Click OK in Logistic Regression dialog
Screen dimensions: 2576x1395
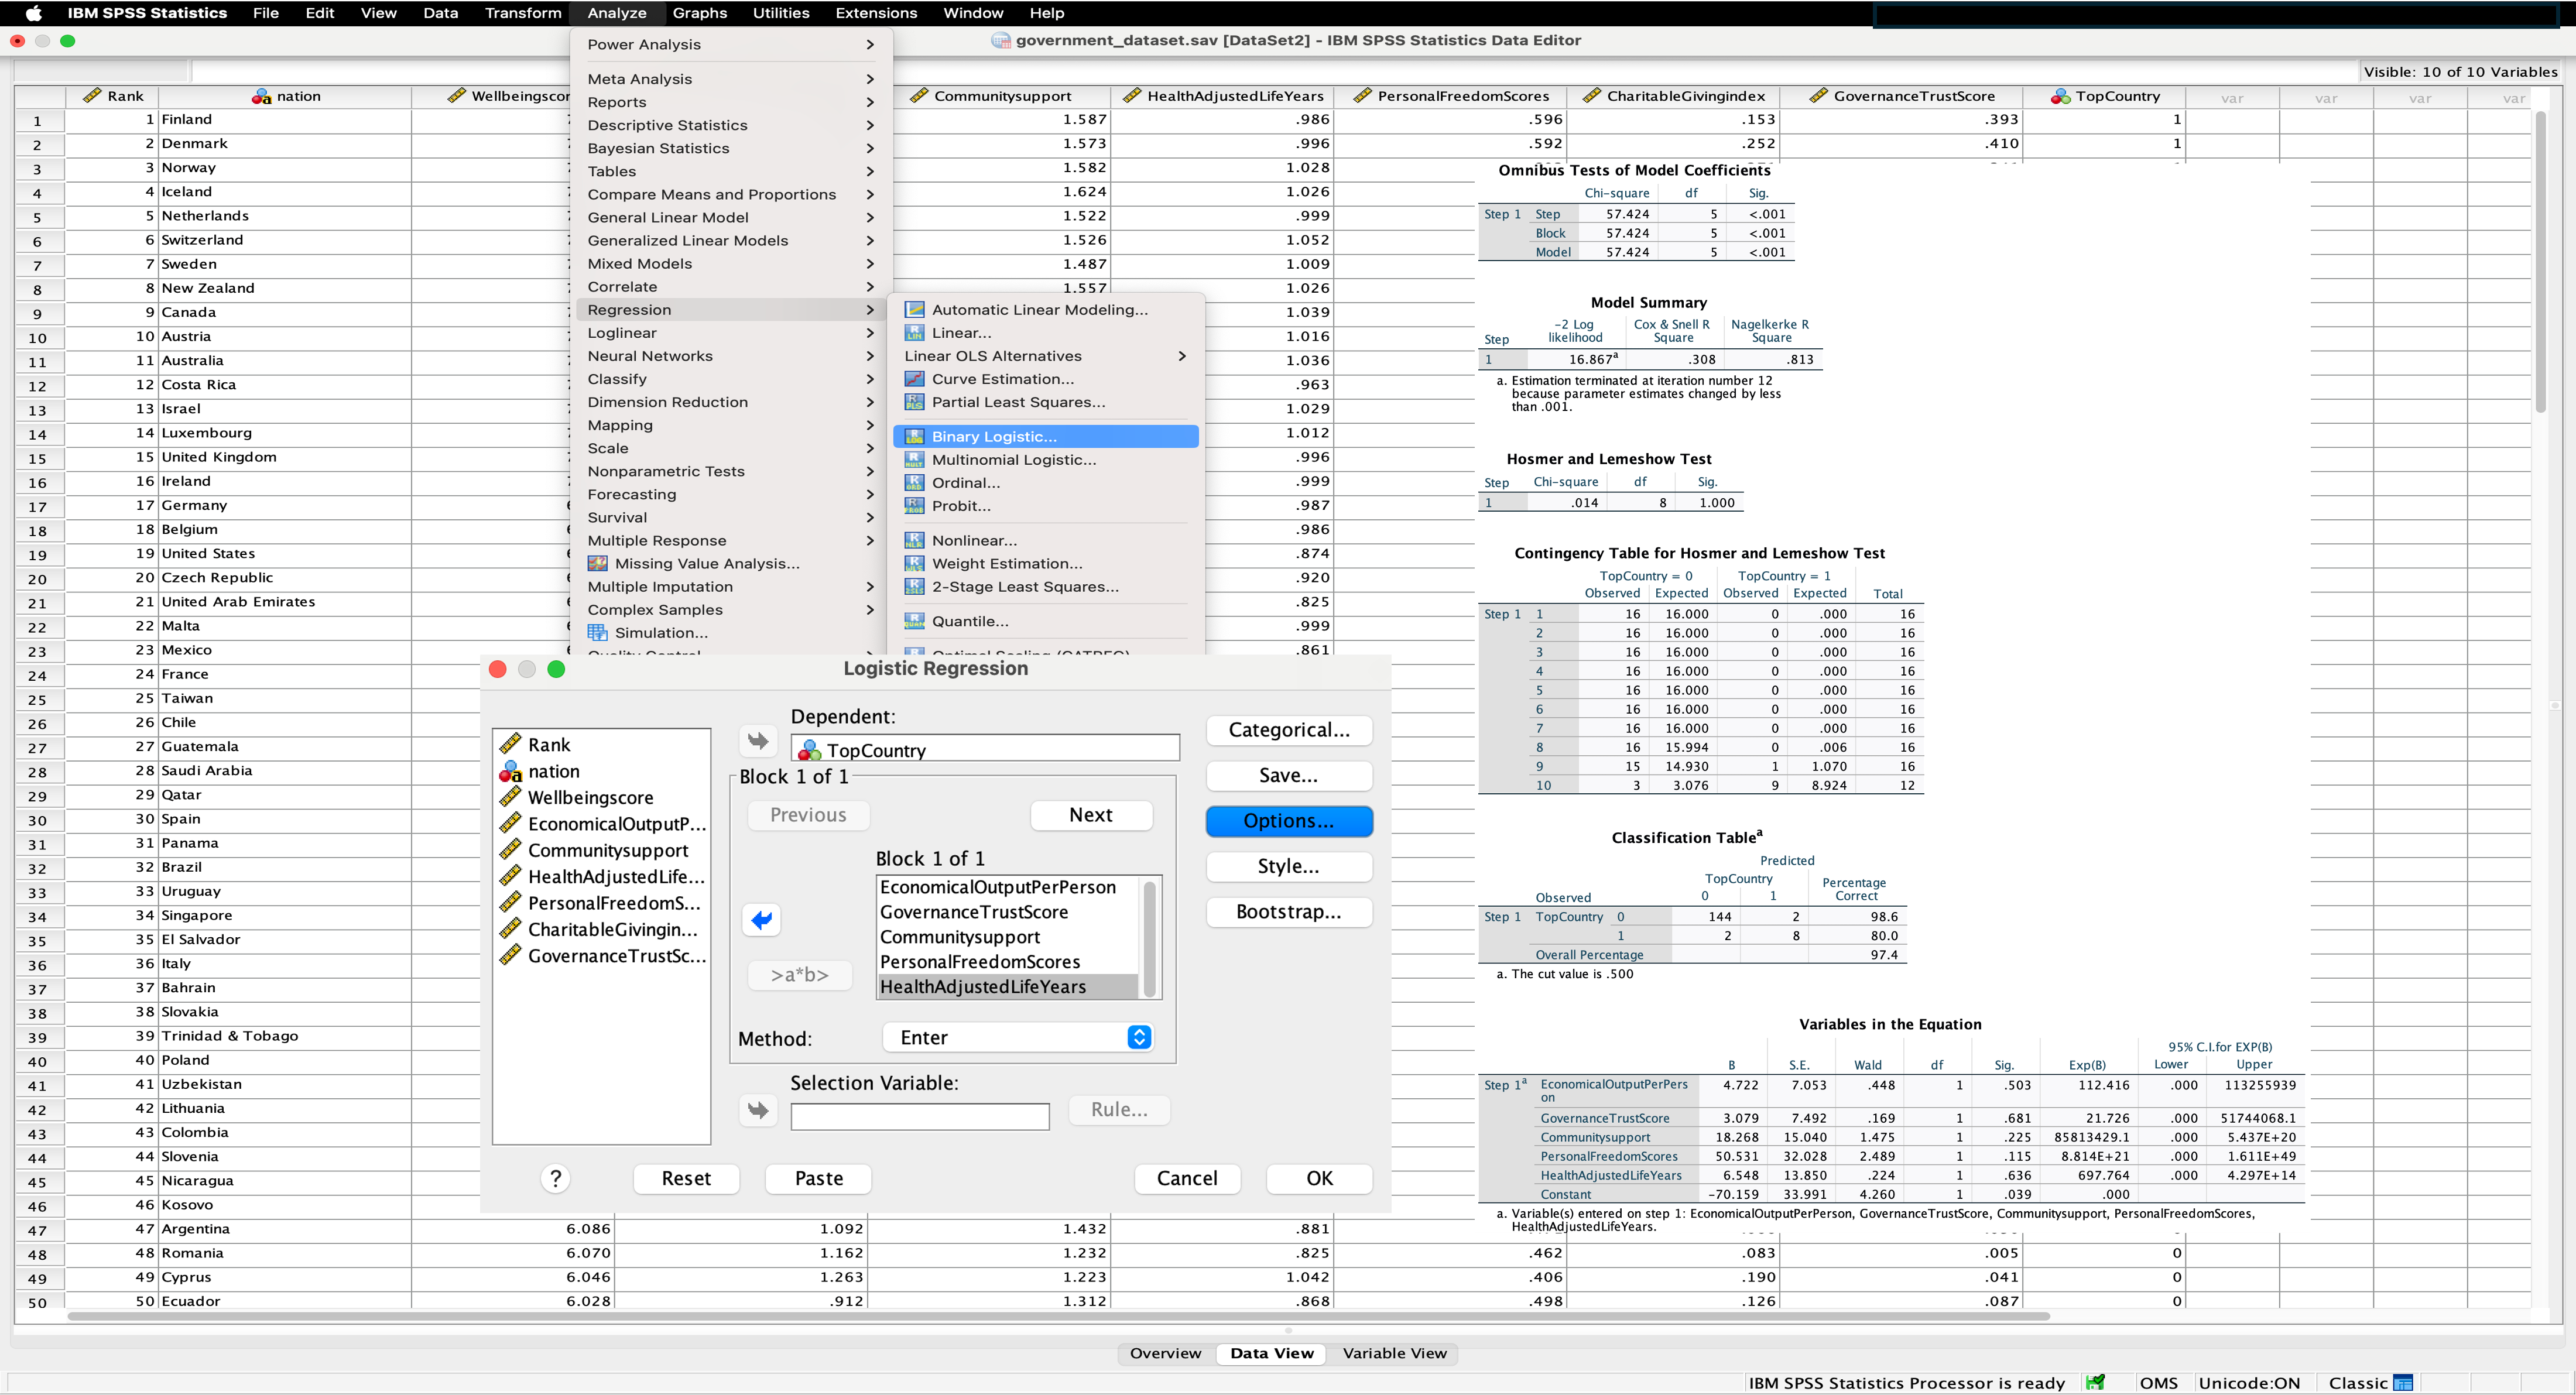coord(1319,1179)
